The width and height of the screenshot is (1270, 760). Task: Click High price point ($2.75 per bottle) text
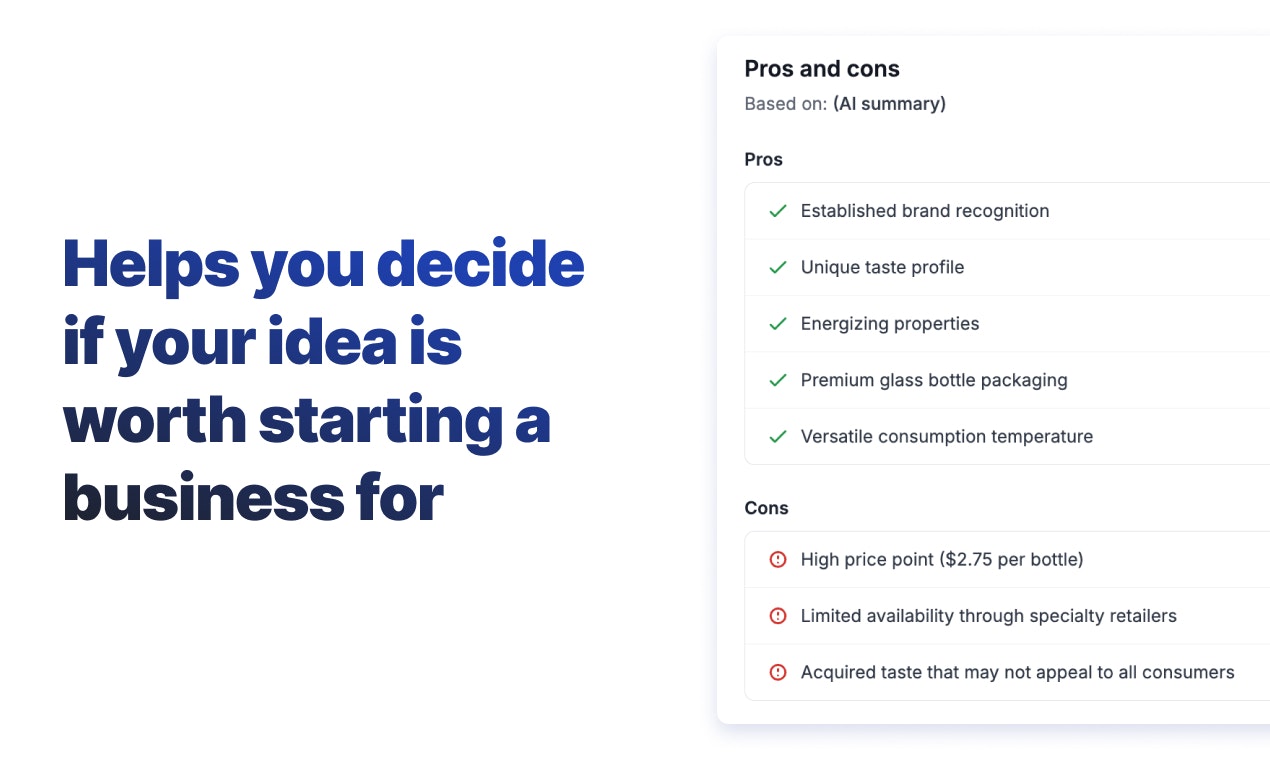coord(942,560)
